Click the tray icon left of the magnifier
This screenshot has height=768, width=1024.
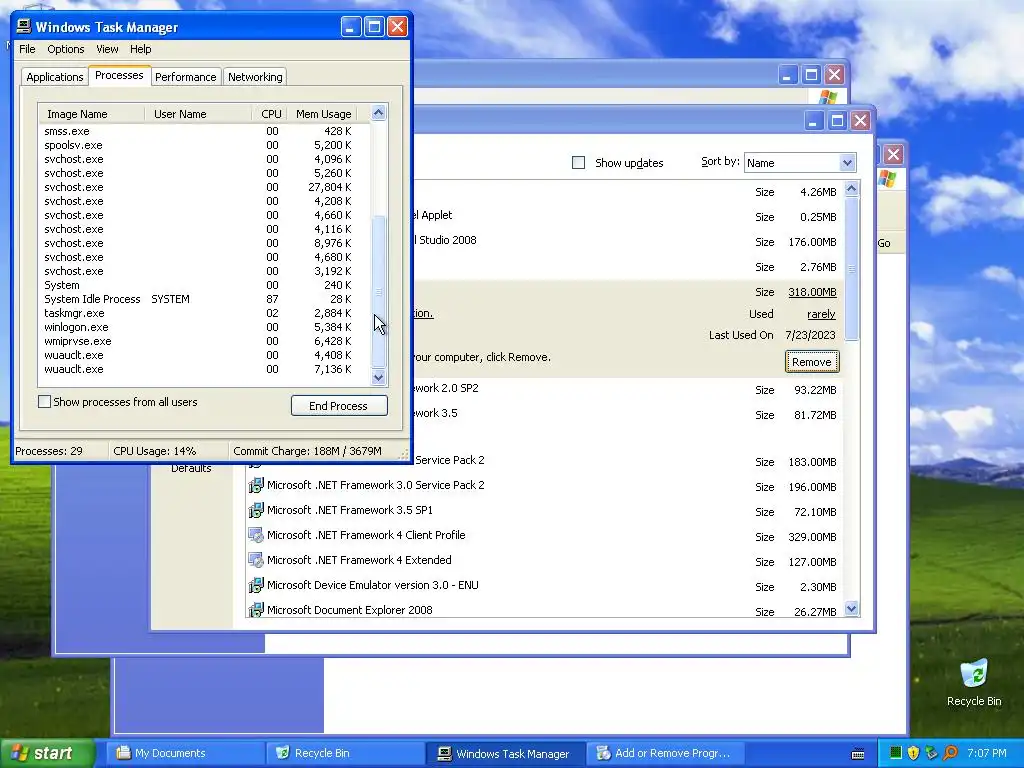click(931, 753)
